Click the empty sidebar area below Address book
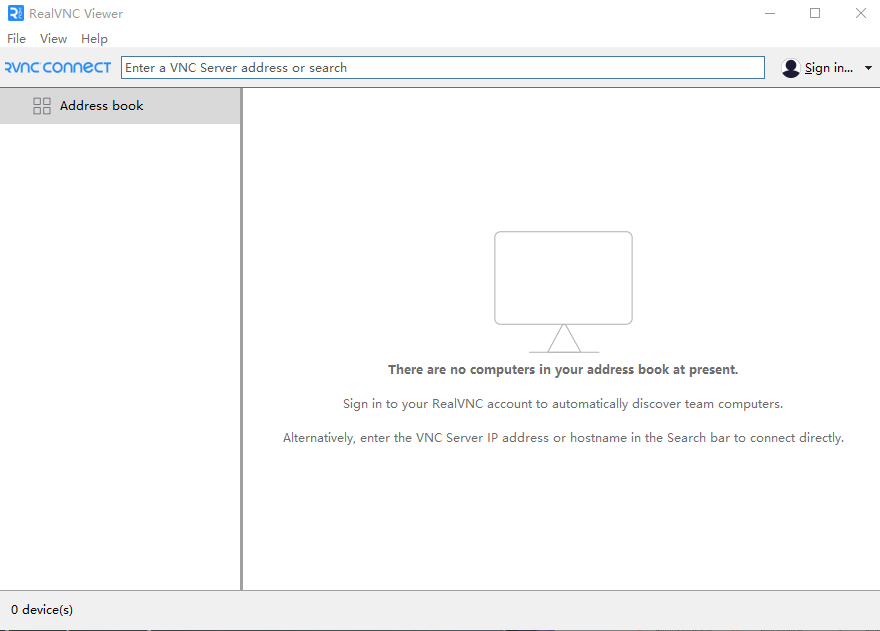880x631 pixels. (x=120, y=350)
